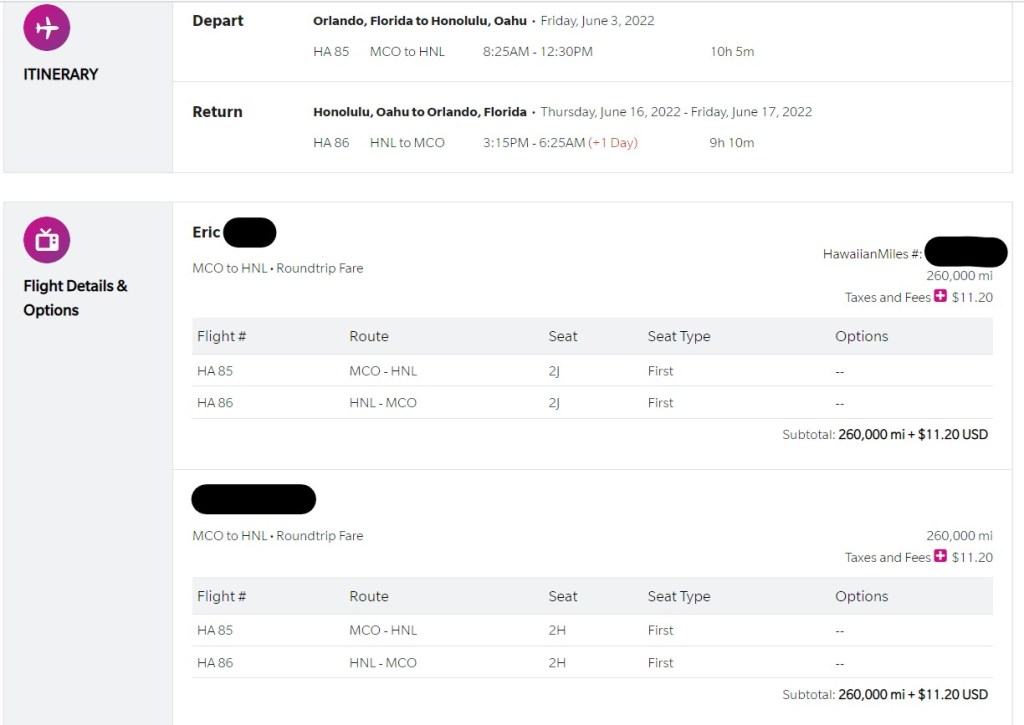1024x725 pixels.
Task: Click seat 2J on Eric's HA 85 row
Action: [x=554, y=371]
